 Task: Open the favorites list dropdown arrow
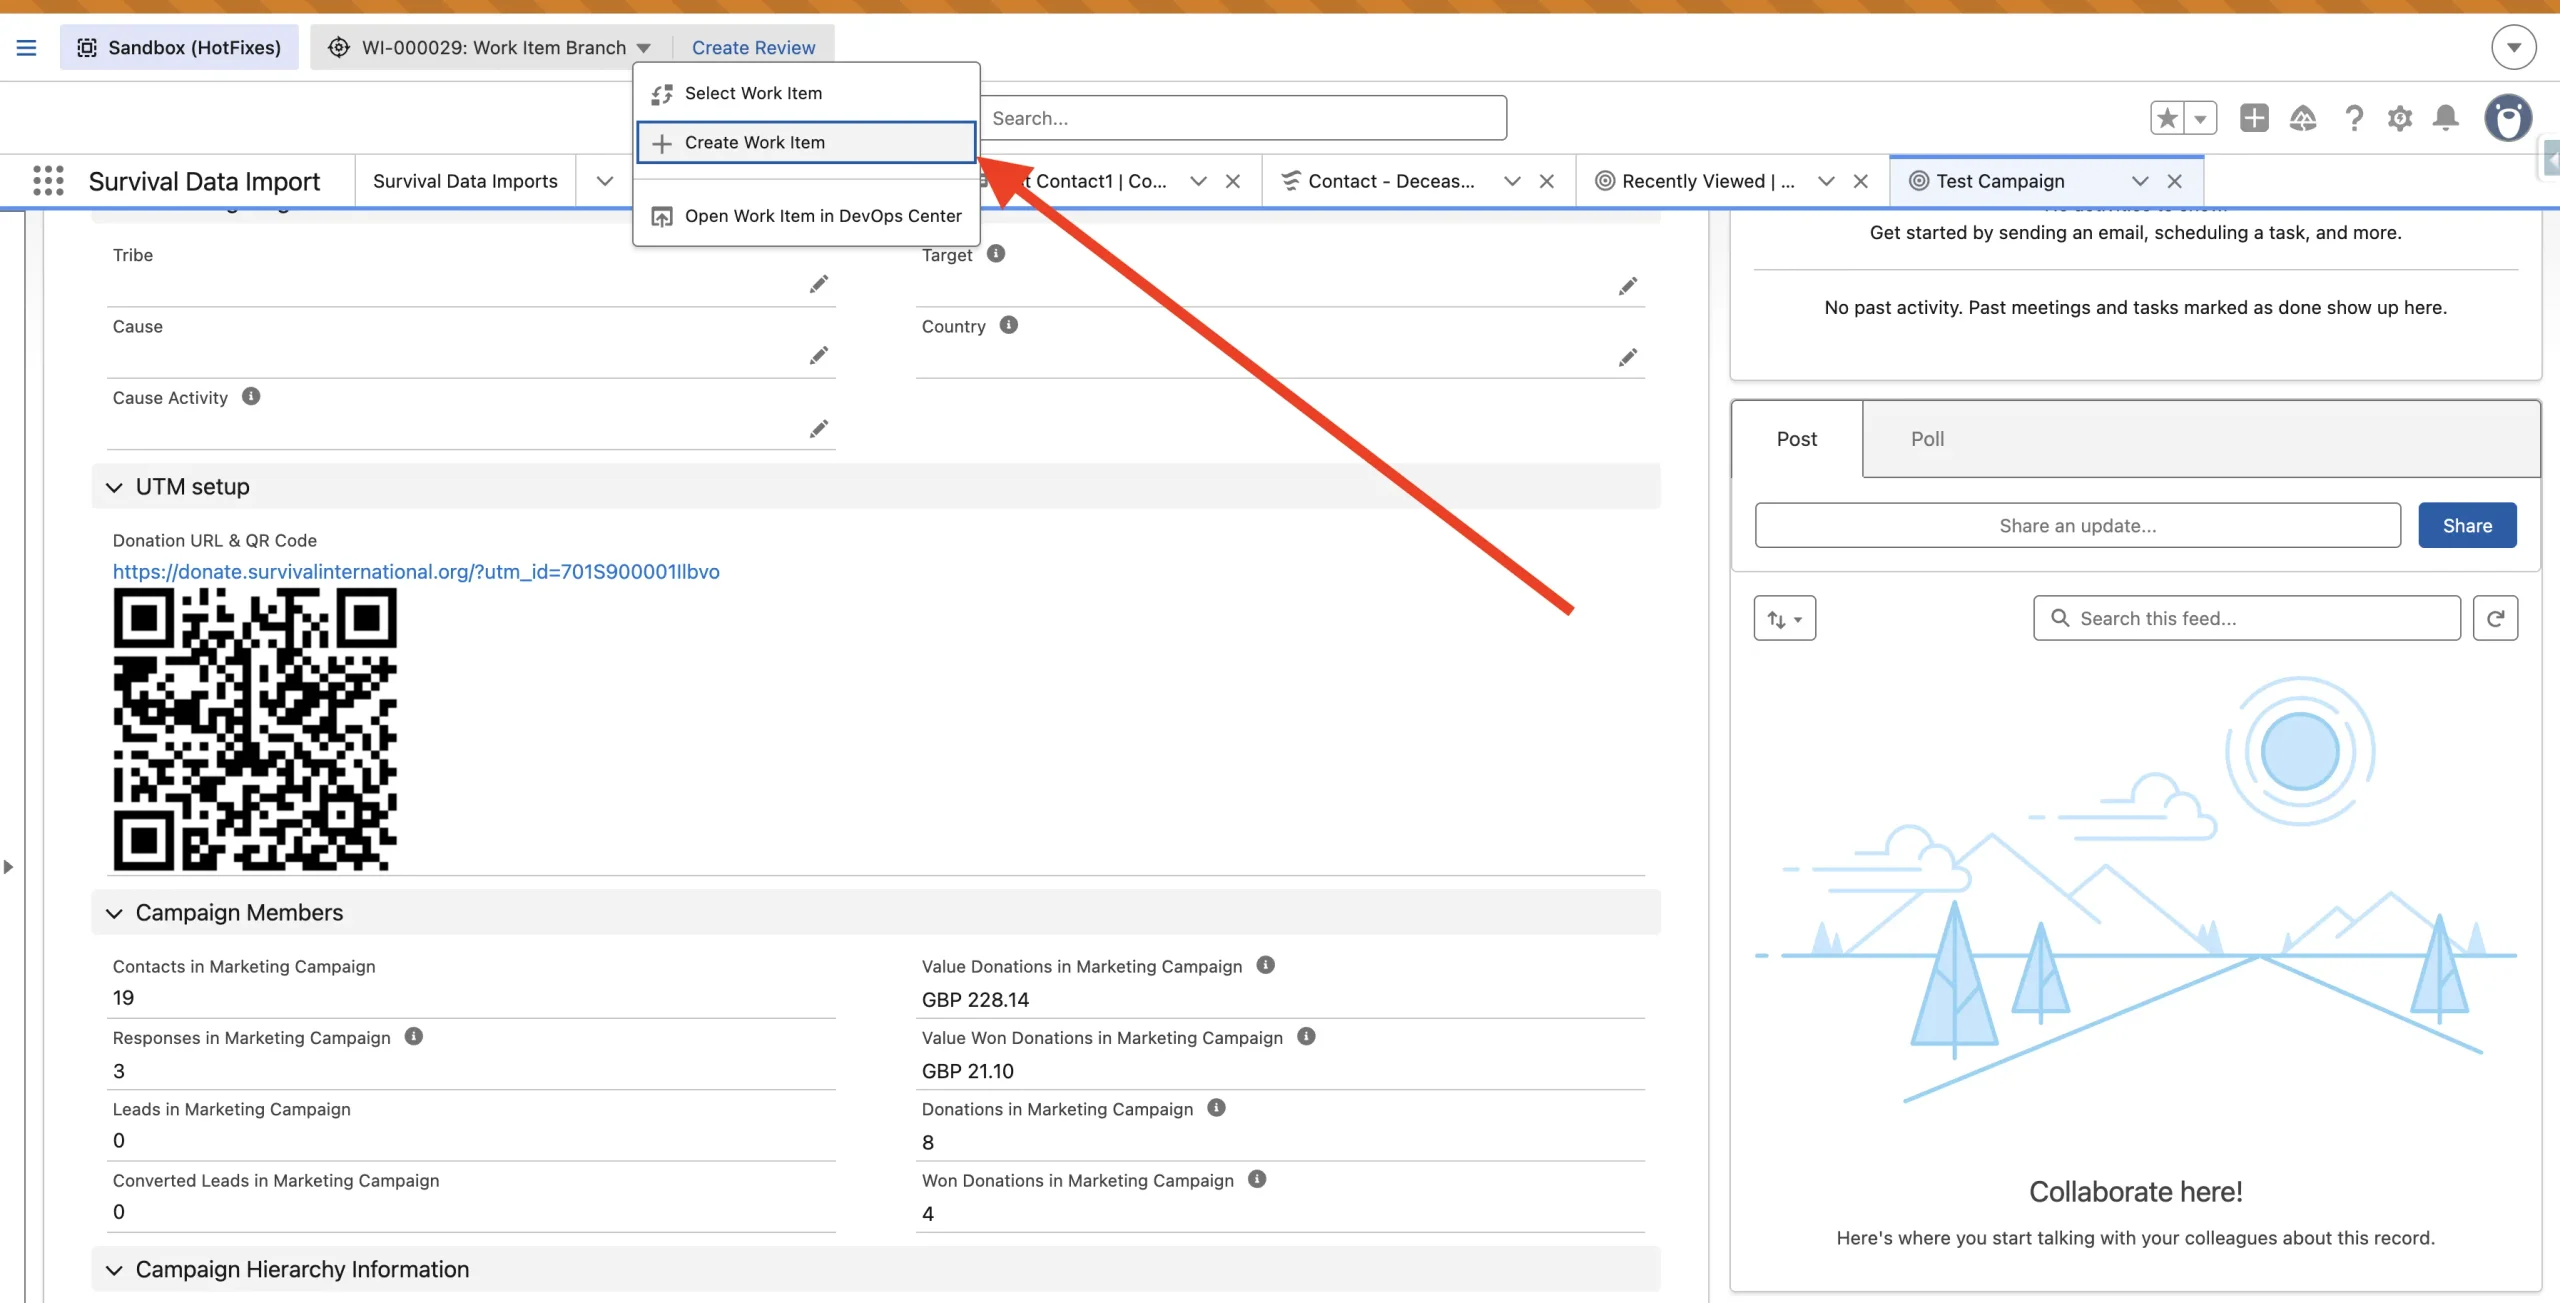pyautogui.click(x=2200, y=118)
